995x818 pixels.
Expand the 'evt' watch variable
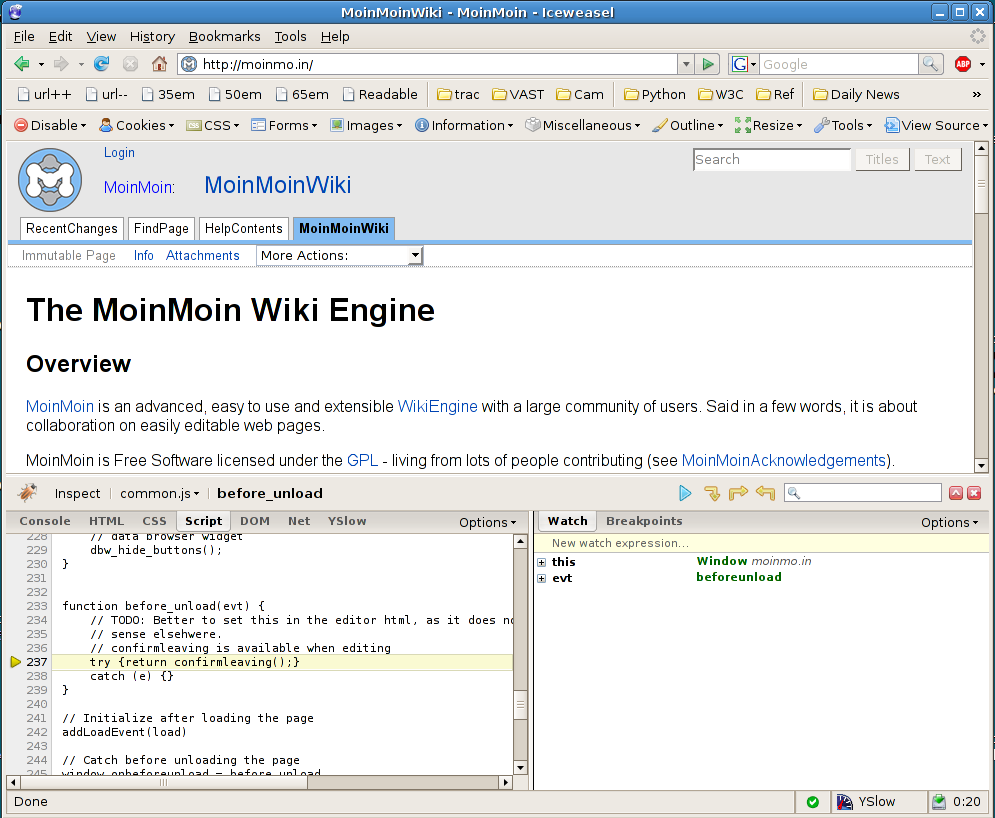click(542, 578)
